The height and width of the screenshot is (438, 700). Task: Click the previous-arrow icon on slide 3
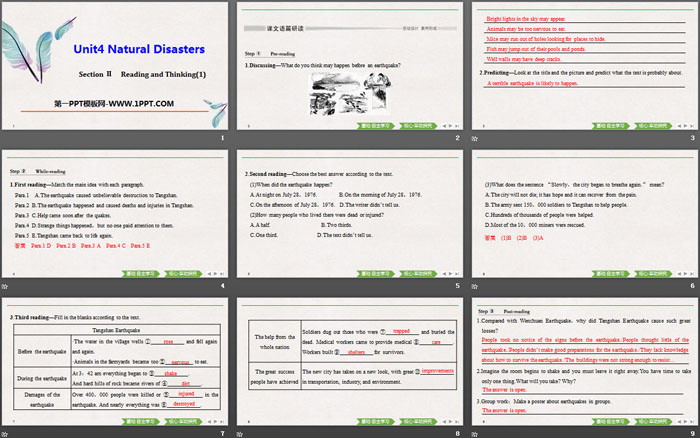pos(679,126)
